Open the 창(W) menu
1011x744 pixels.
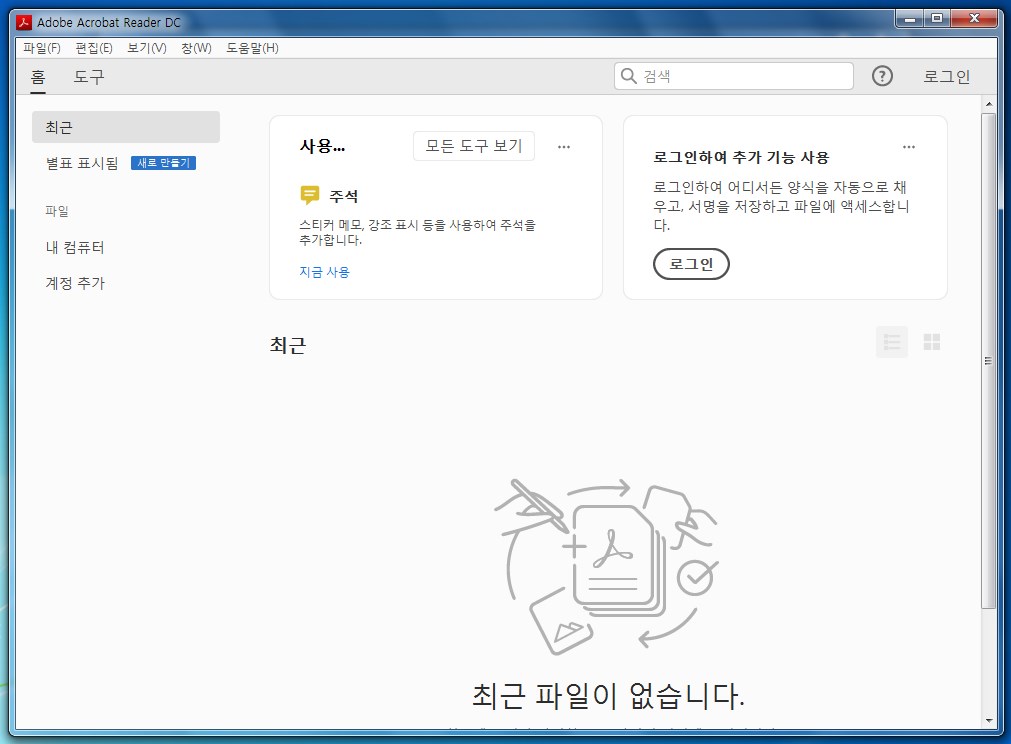coord(196,48)
